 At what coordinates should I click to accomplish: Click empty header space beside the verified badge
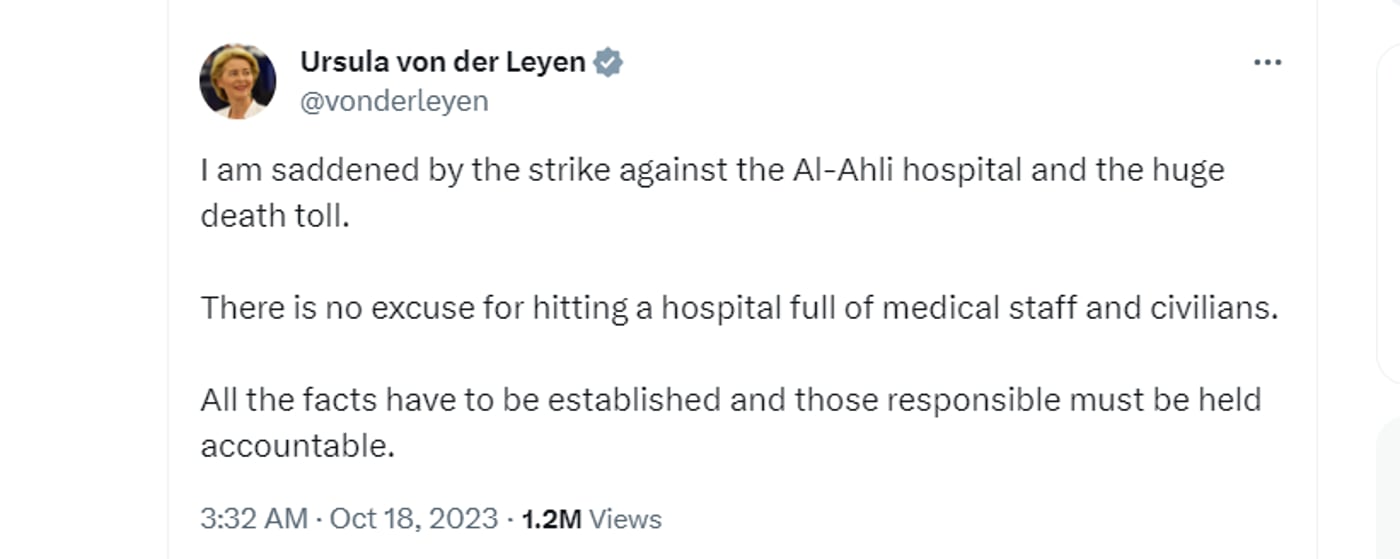point(930,62)
